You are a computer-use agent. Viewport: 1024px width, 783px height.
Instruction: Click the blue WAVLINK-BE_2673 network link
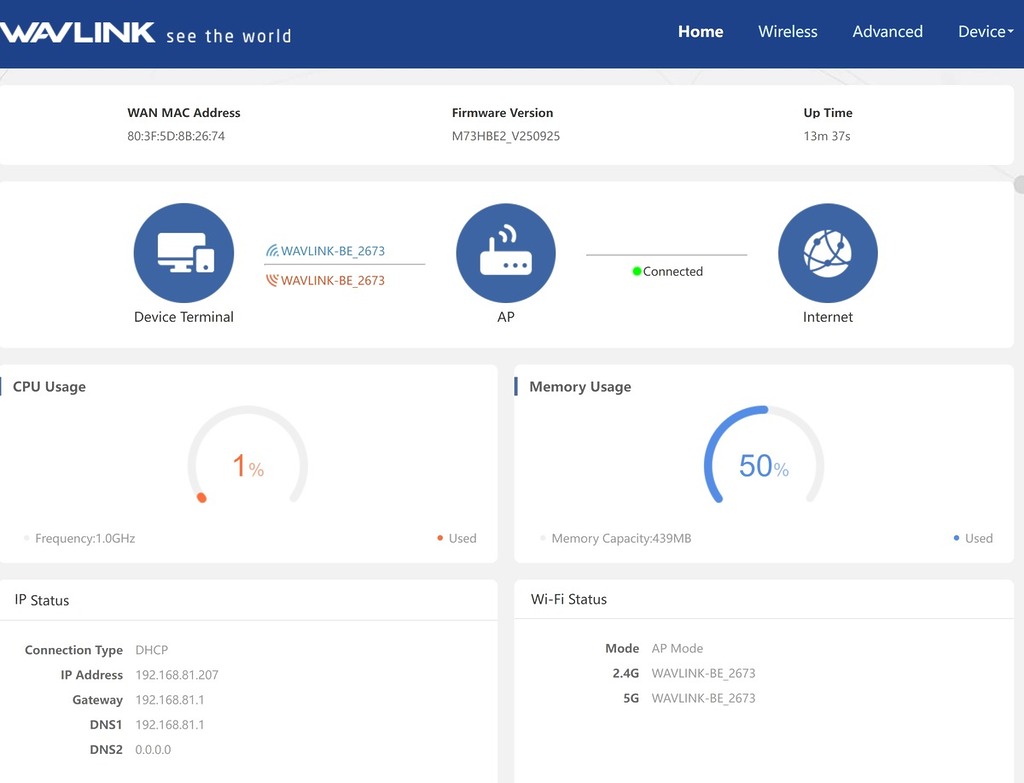tap(333, 251)
